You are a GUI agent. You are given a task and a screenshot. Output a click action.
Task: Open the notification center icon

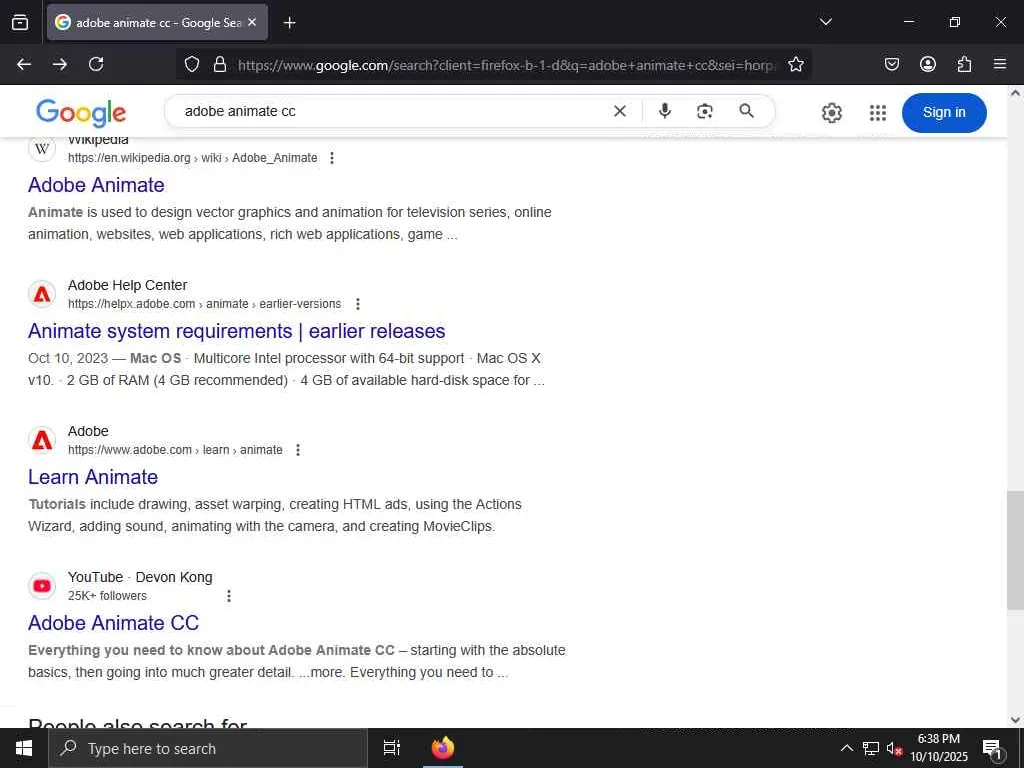click(x=992, y=748)
